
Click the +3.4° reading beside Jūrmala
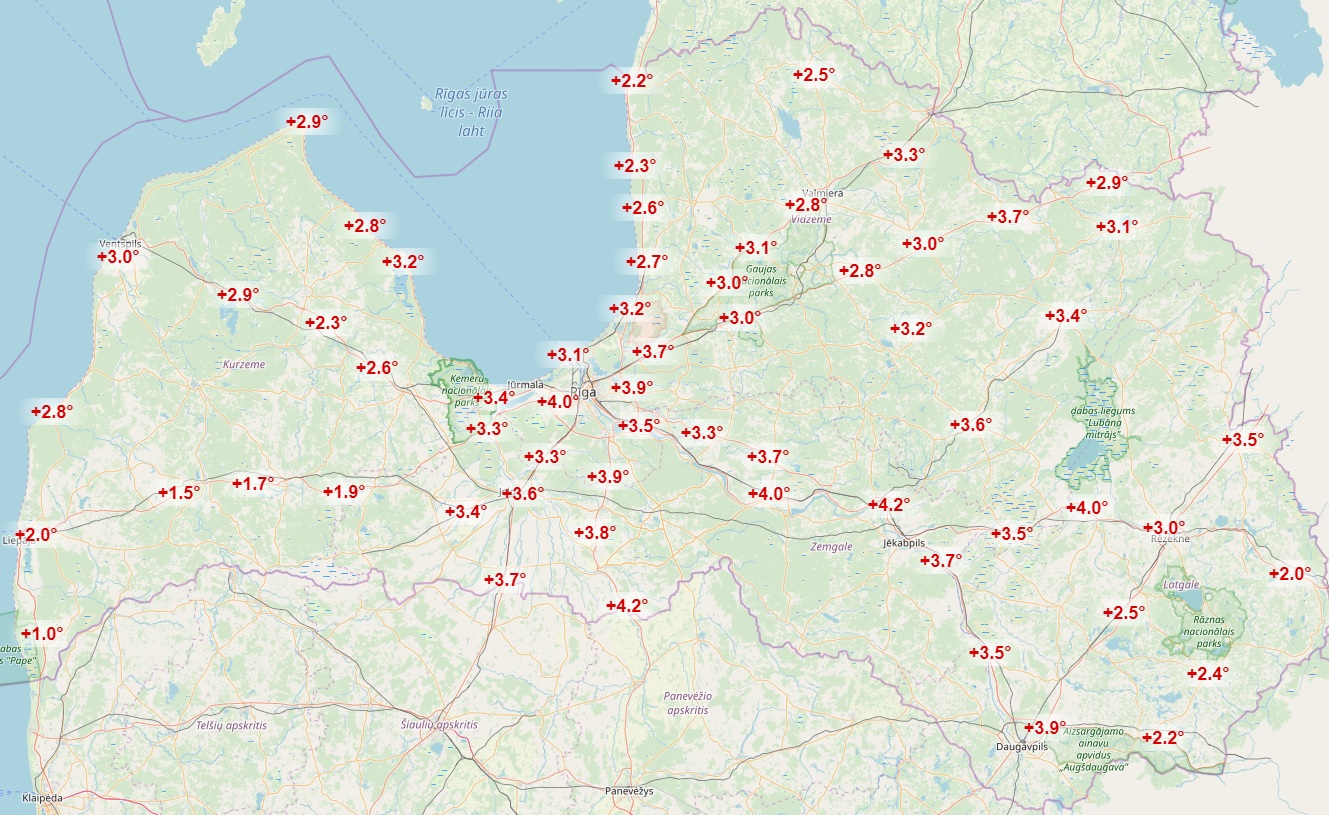click(494, 398)
